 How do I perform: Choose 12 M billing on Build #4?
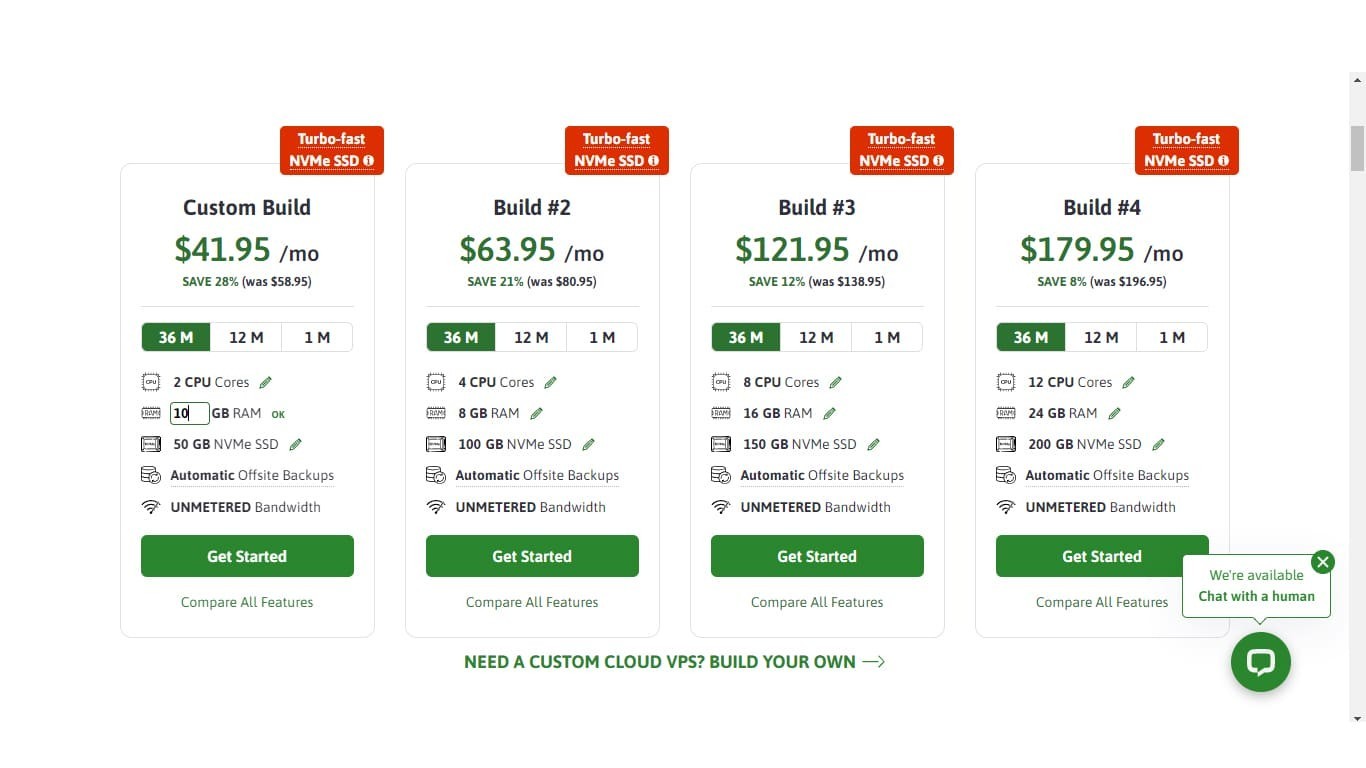point(1101,337)
